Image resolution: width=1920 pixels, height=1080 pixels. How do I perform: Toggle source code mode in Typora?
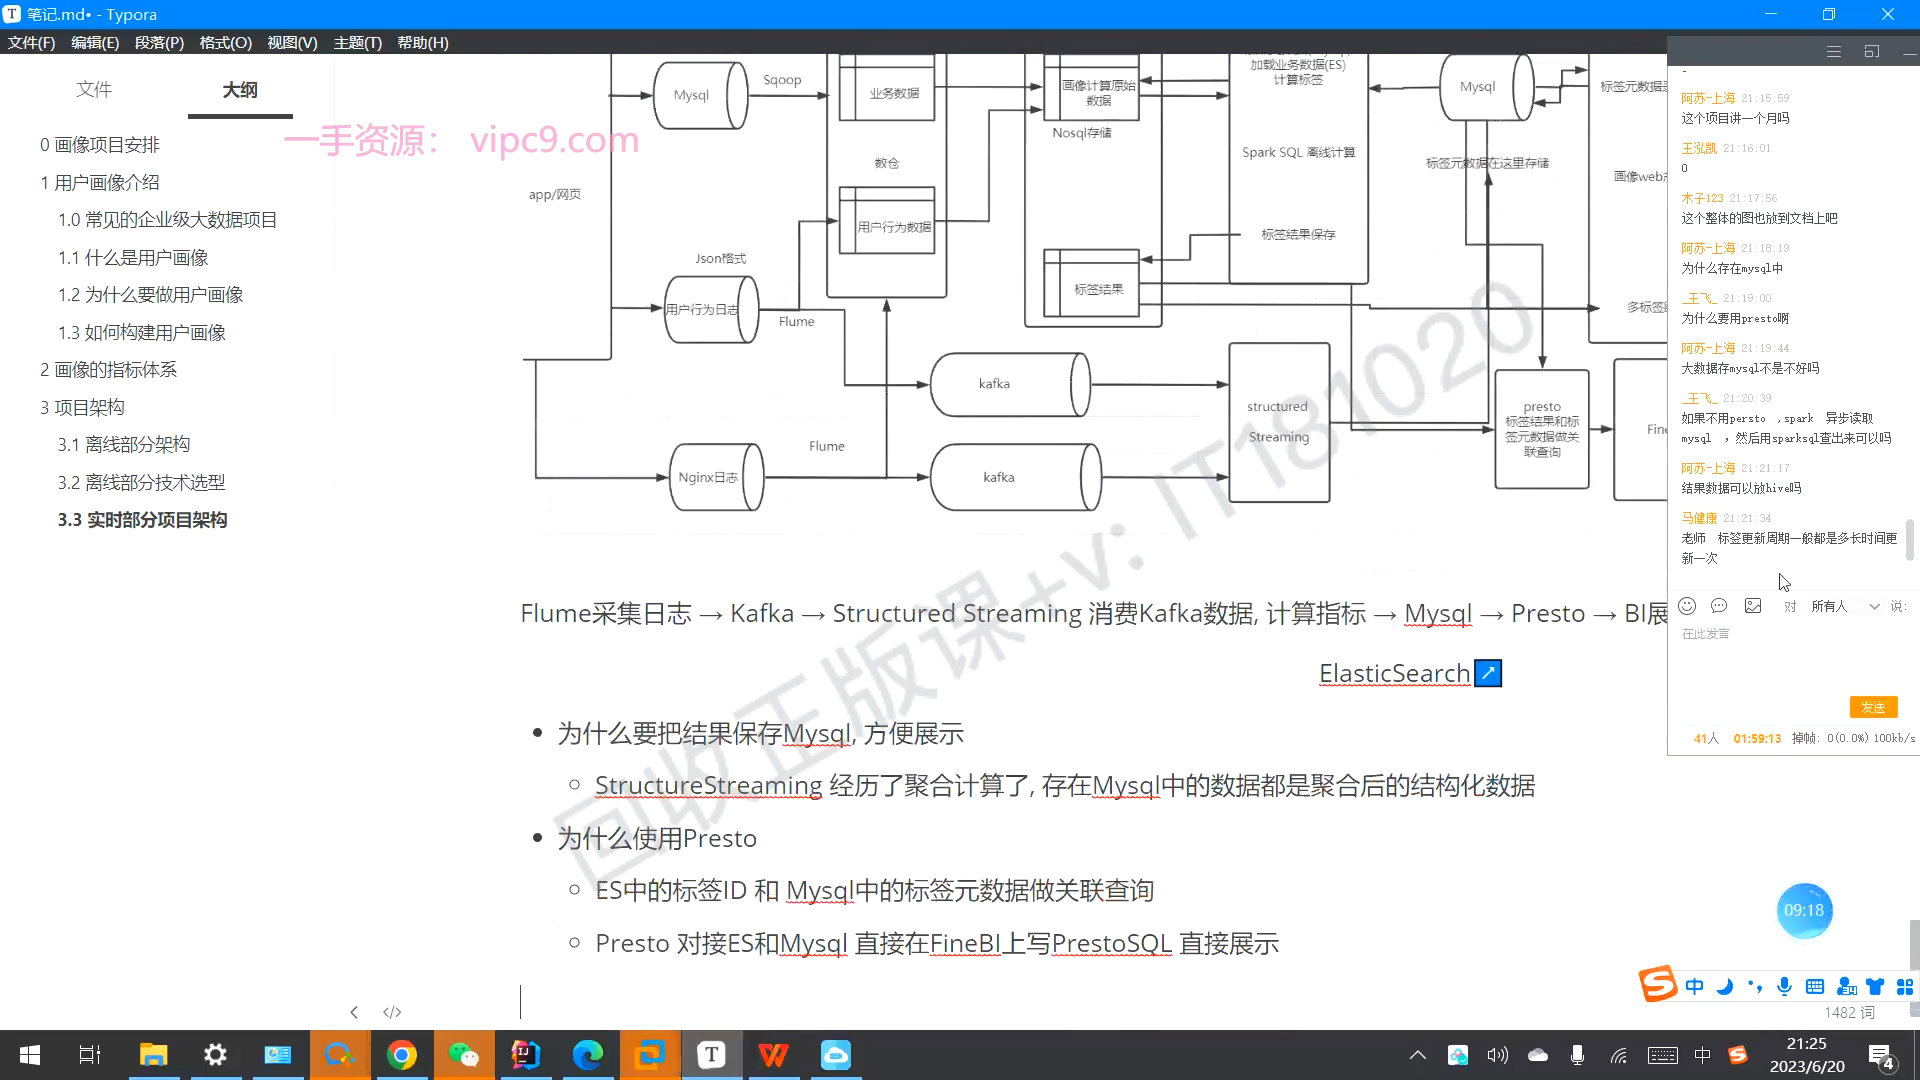tap(392, 1012)
